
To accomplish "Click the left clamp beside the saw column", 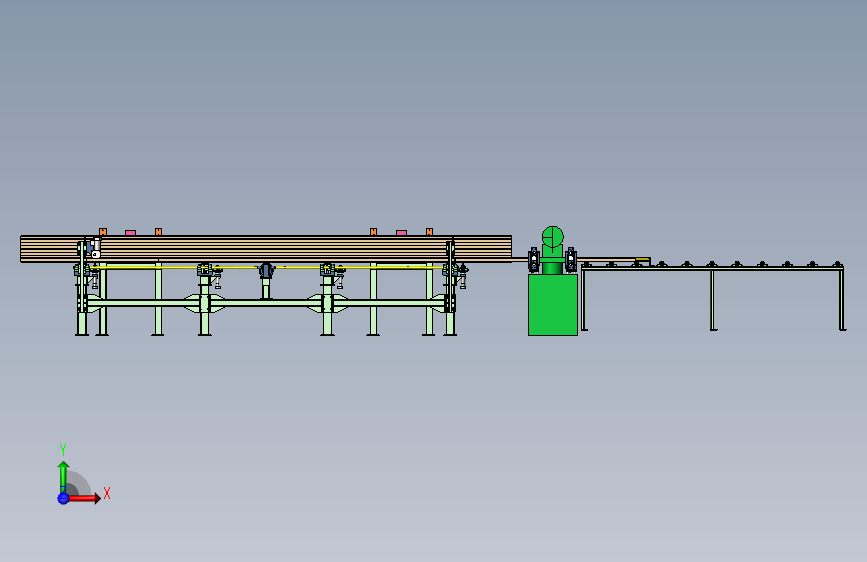I will tap(534, 260).
